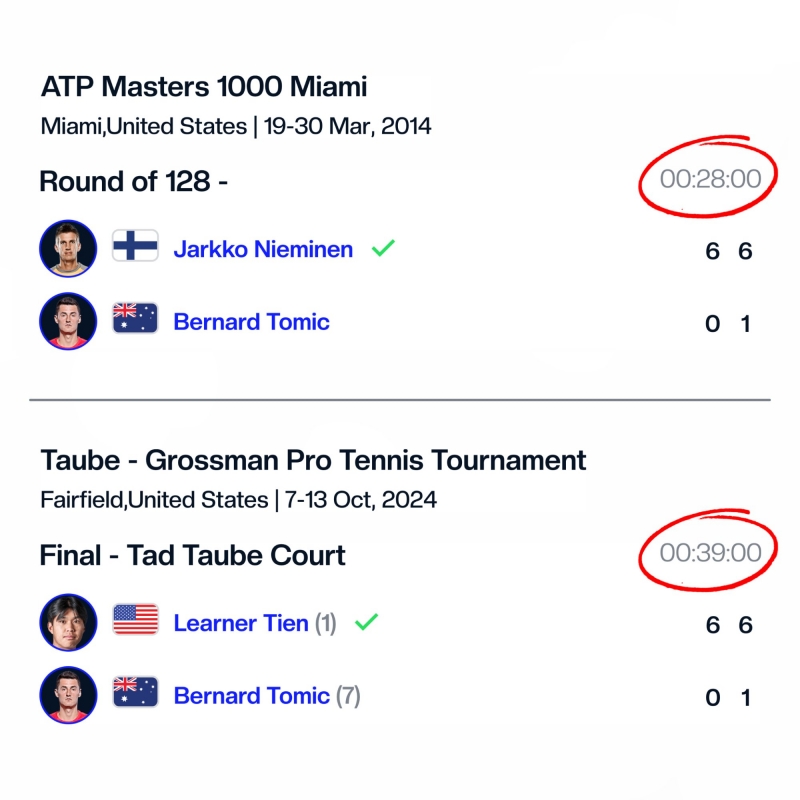Click Bernard Tomic's avatar in Miami match

68,321
